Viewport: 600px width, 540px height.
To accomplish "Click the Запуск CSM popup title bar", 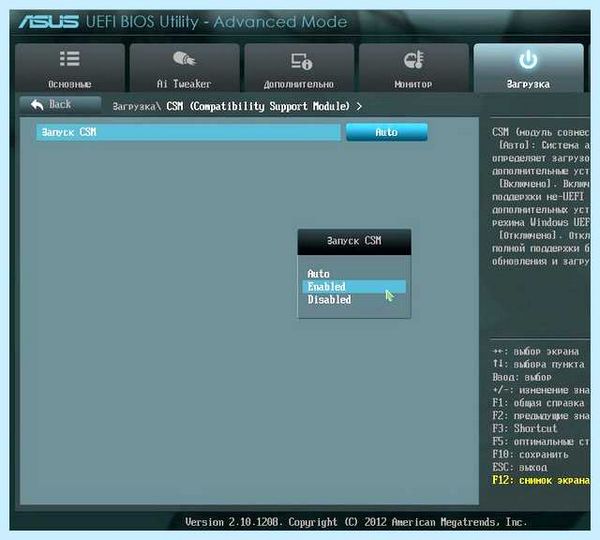I will coord(354,241).
